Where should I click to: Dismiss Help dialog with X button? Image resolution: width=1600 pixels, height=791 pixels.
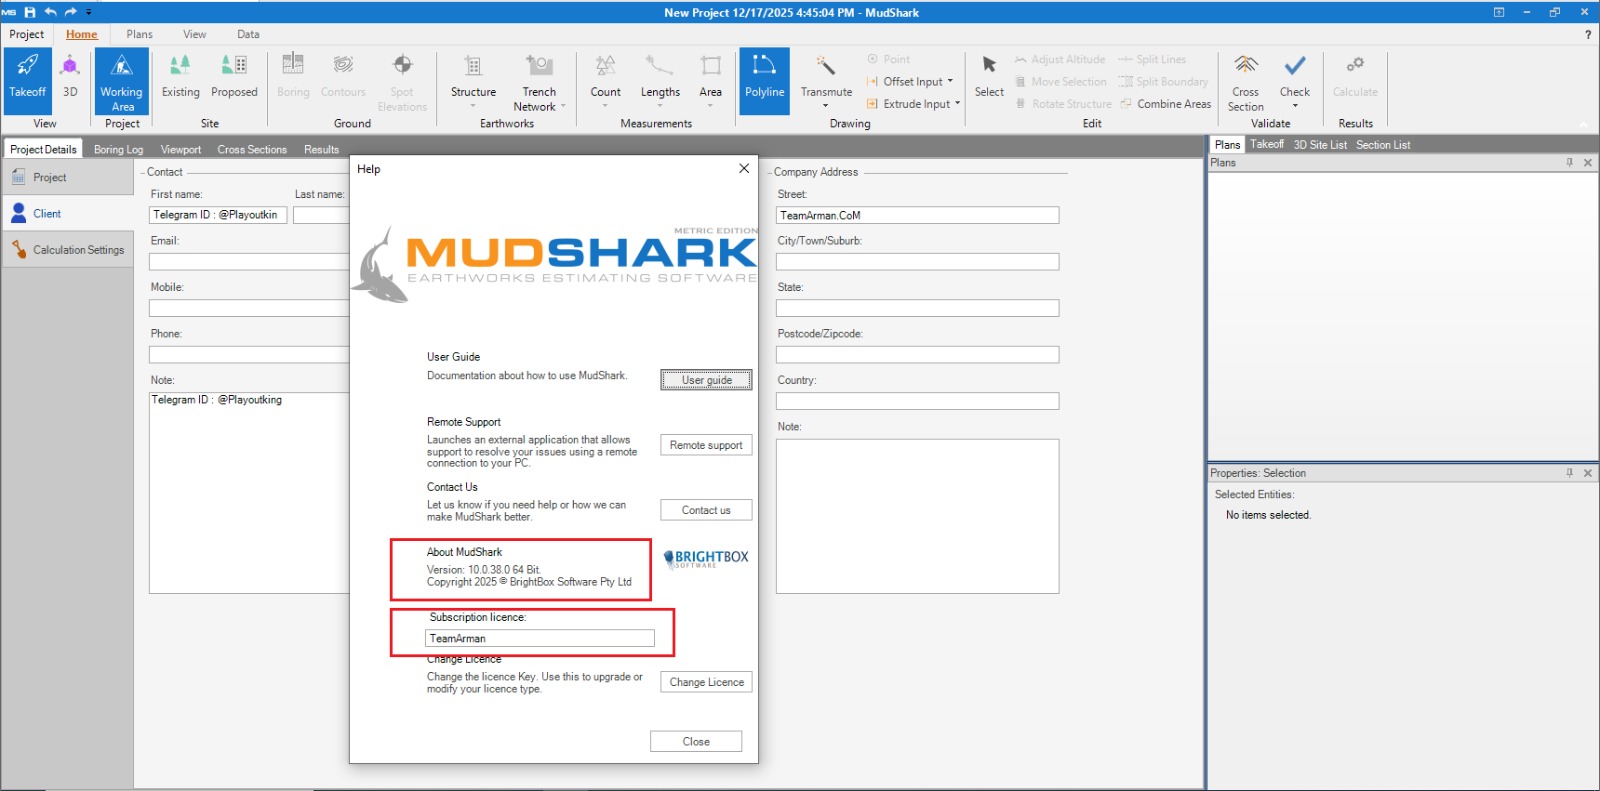click(x=744, y=168)
